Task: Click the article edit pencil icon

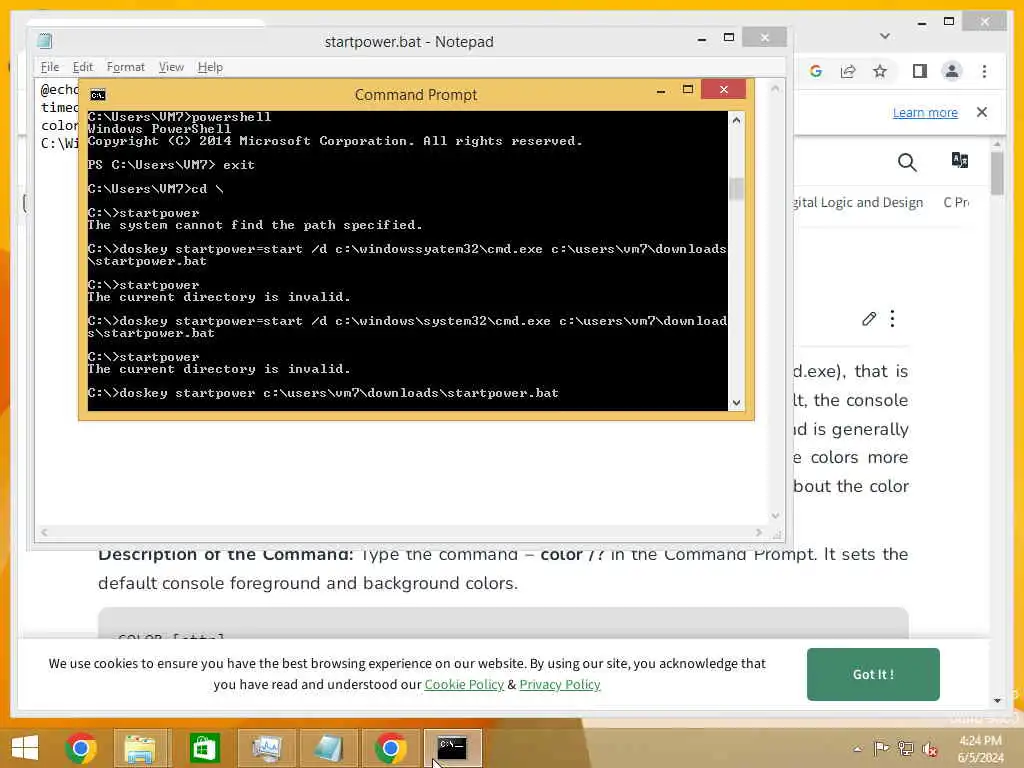Action: 869,319
